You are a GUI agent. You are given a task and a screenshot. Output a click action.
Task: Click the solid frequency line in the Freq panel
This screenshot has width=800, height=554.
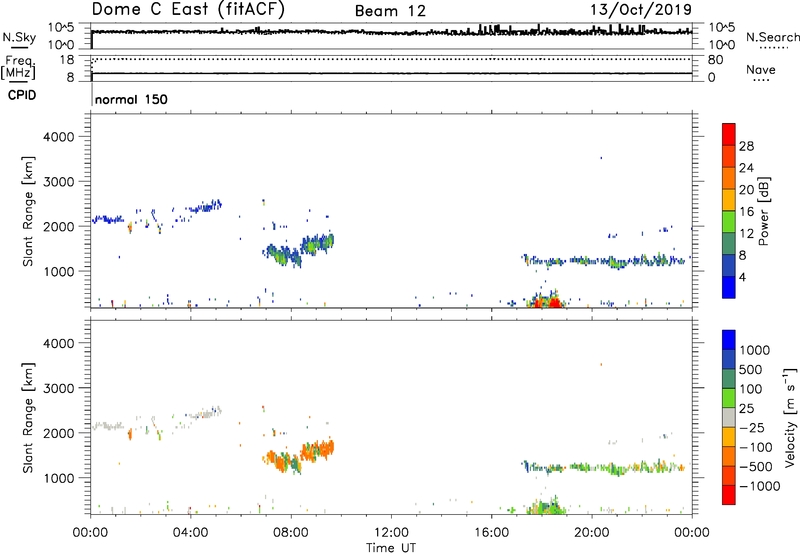pyautogui.click(x=392, y=73)
